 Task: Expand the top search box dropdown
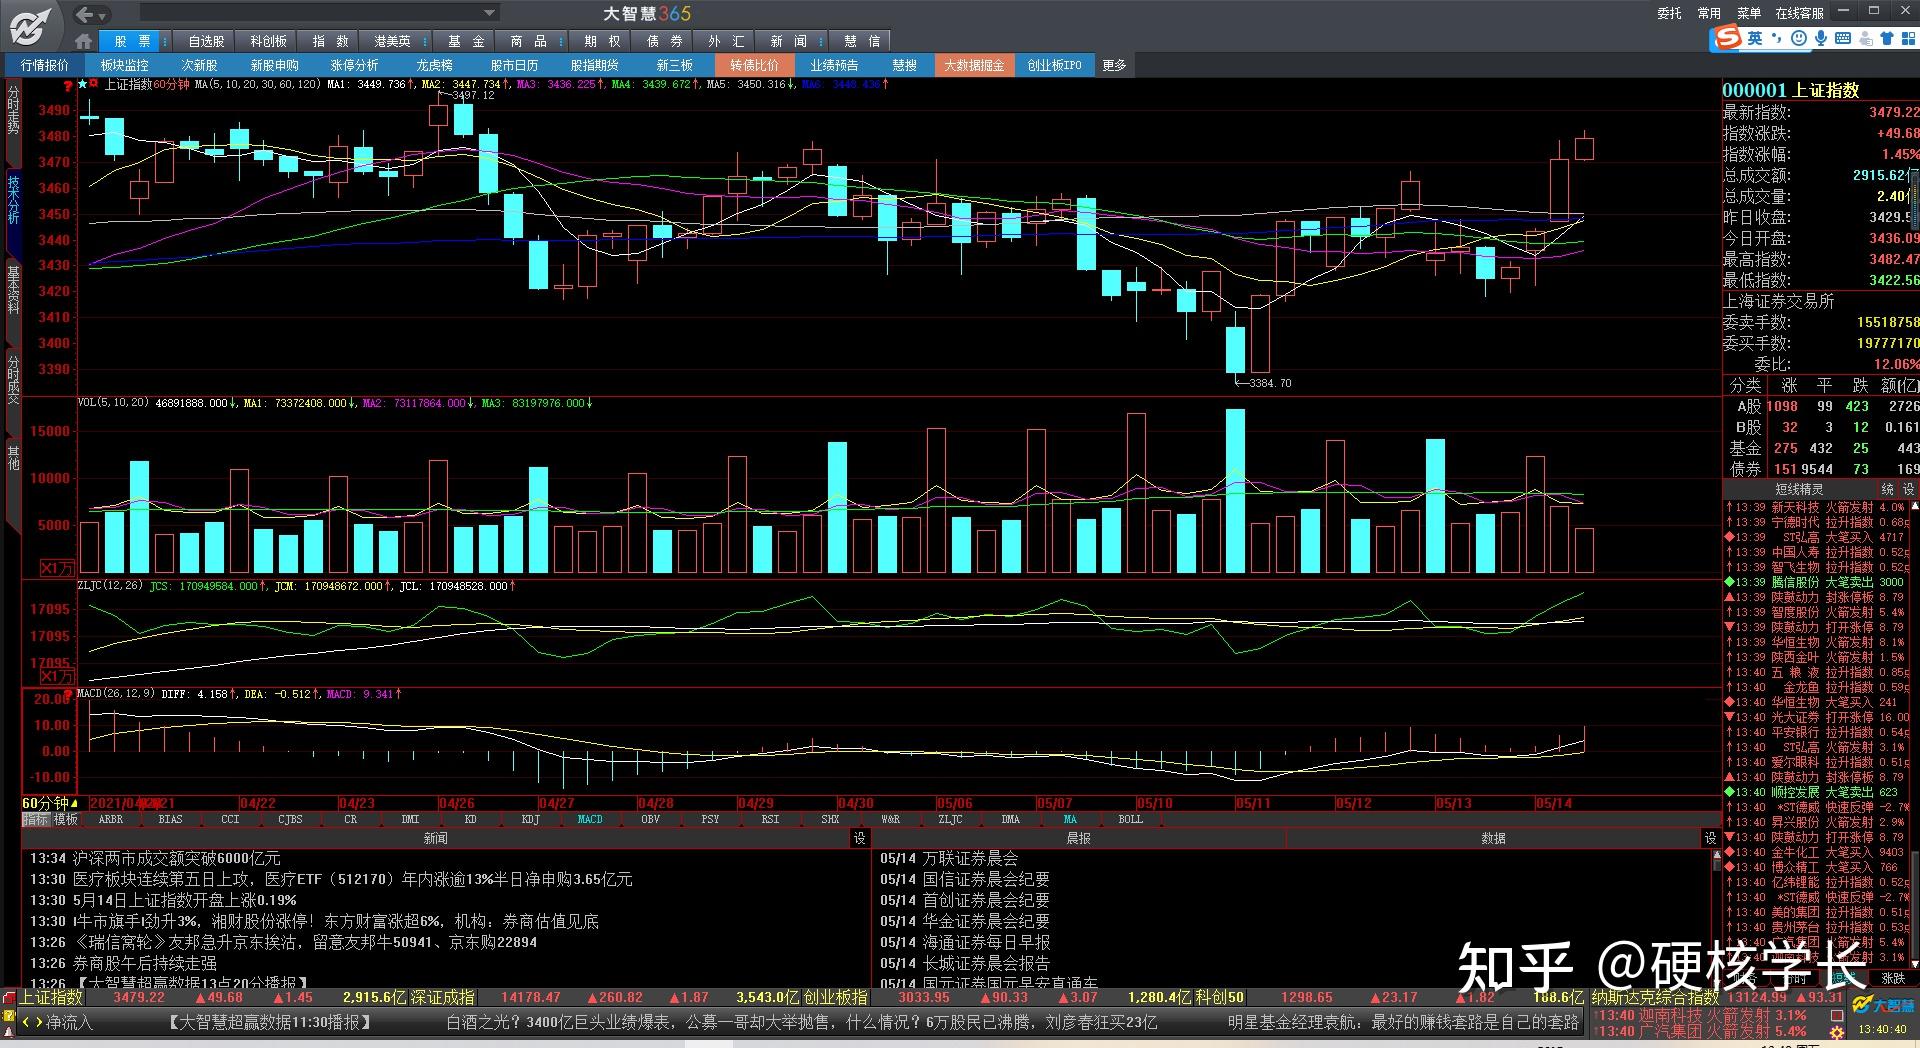pos(489,13)
